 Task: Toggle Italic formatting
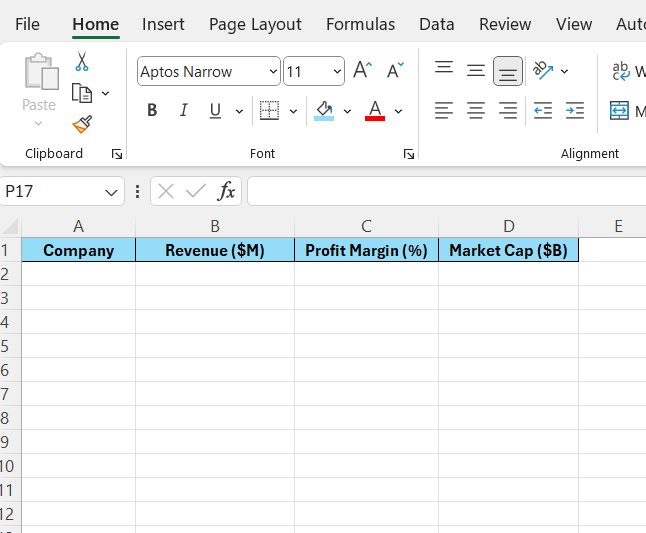pyautogui.click(x=184, y=110)
